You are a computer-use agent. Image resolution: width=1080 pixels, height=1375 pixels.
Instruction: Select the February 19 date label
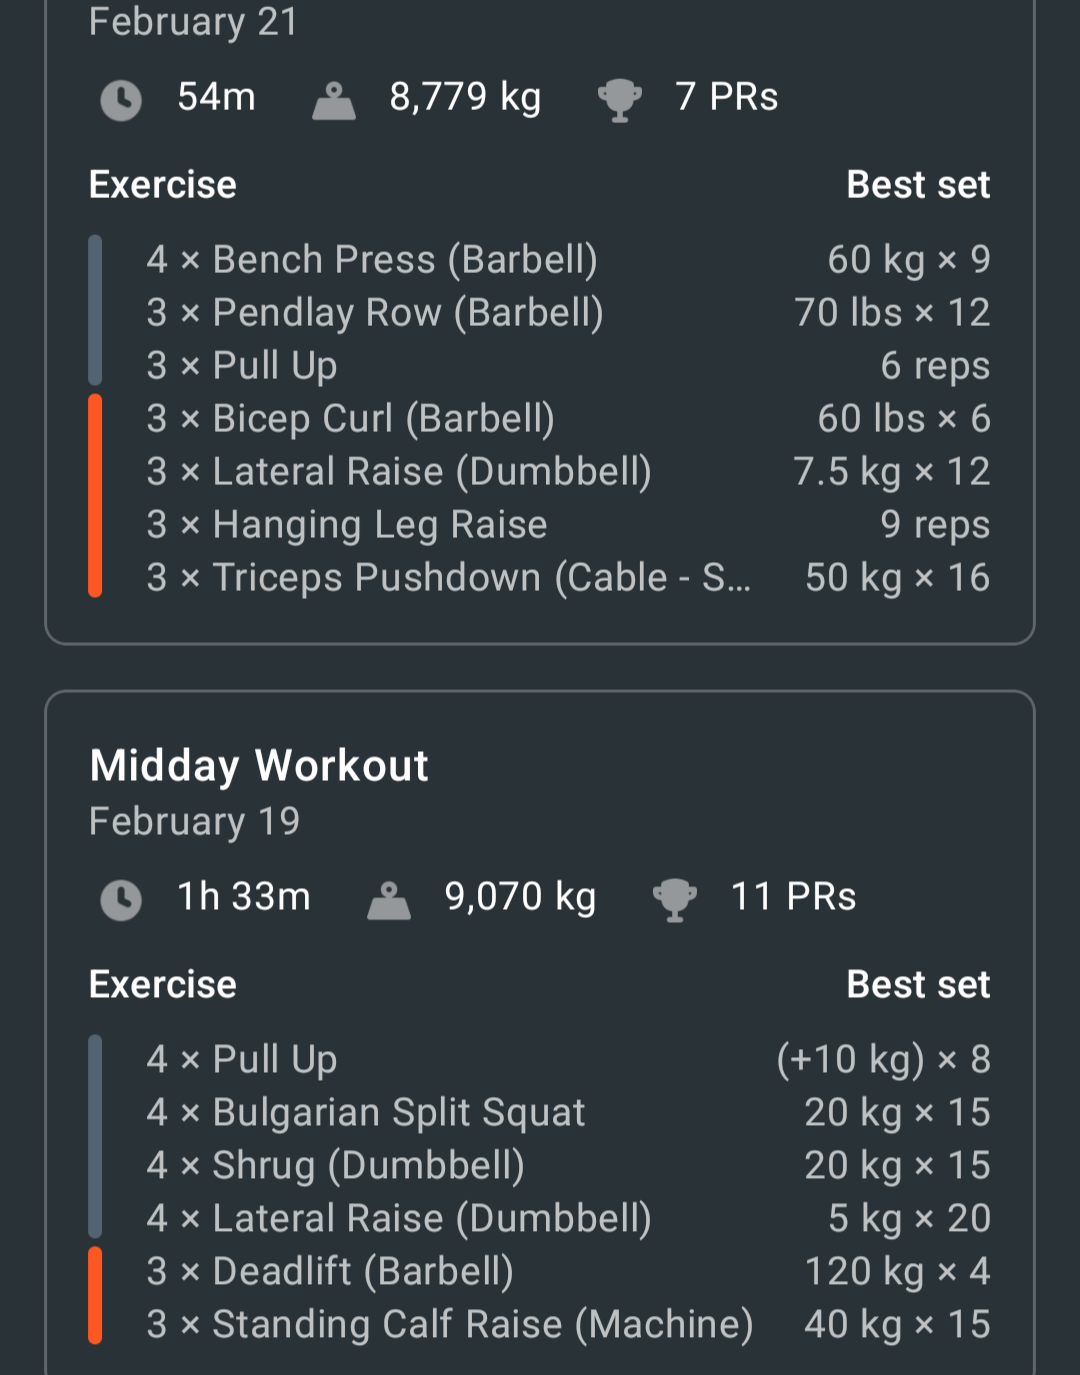click(194, 822)
